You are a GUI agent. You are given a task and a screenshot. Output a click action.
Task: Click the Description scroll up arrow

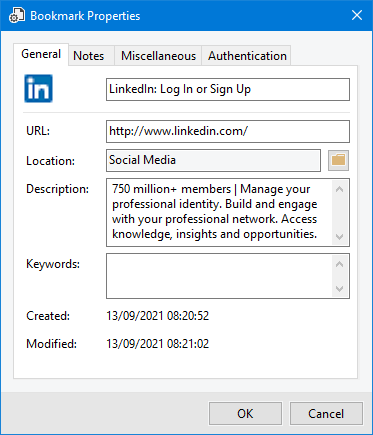pos(340,190)
